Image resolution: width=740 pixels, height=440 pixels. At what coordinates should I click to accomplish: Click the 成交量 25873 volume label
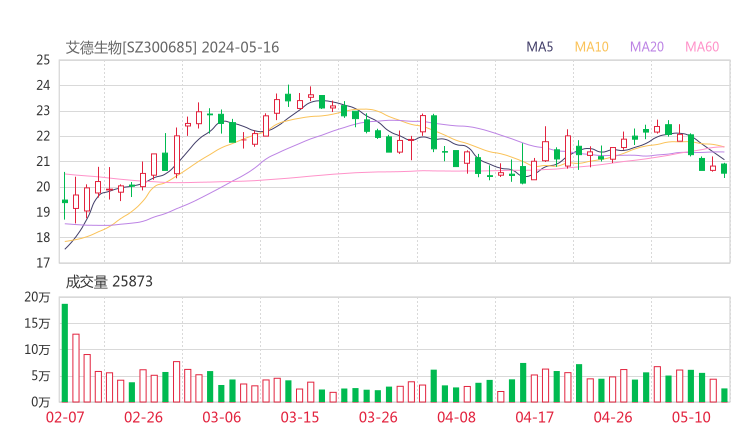[109, 282]
